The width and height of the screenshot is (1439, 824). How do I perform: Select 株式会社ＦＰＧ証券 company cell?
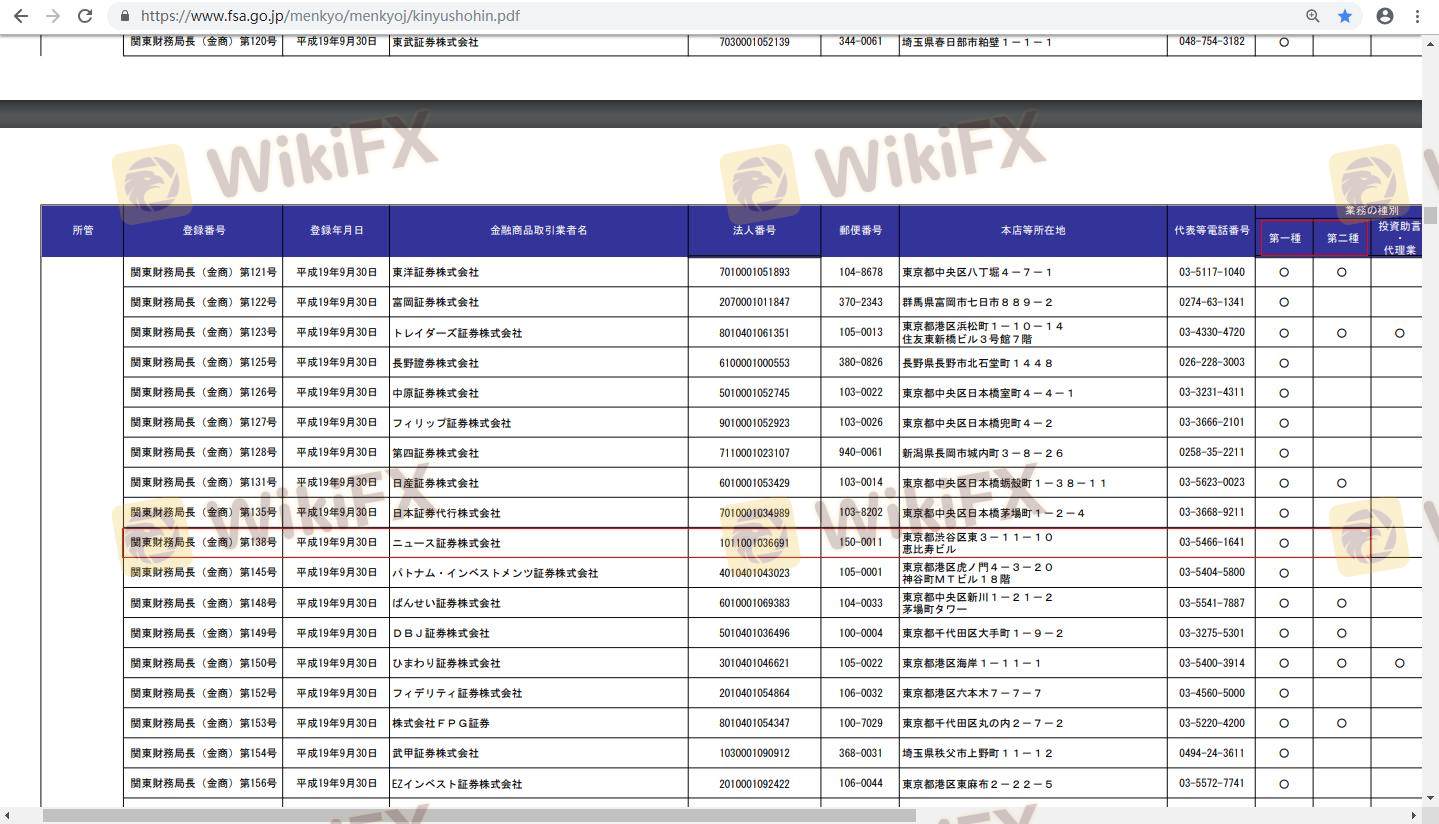coord(441,723)
